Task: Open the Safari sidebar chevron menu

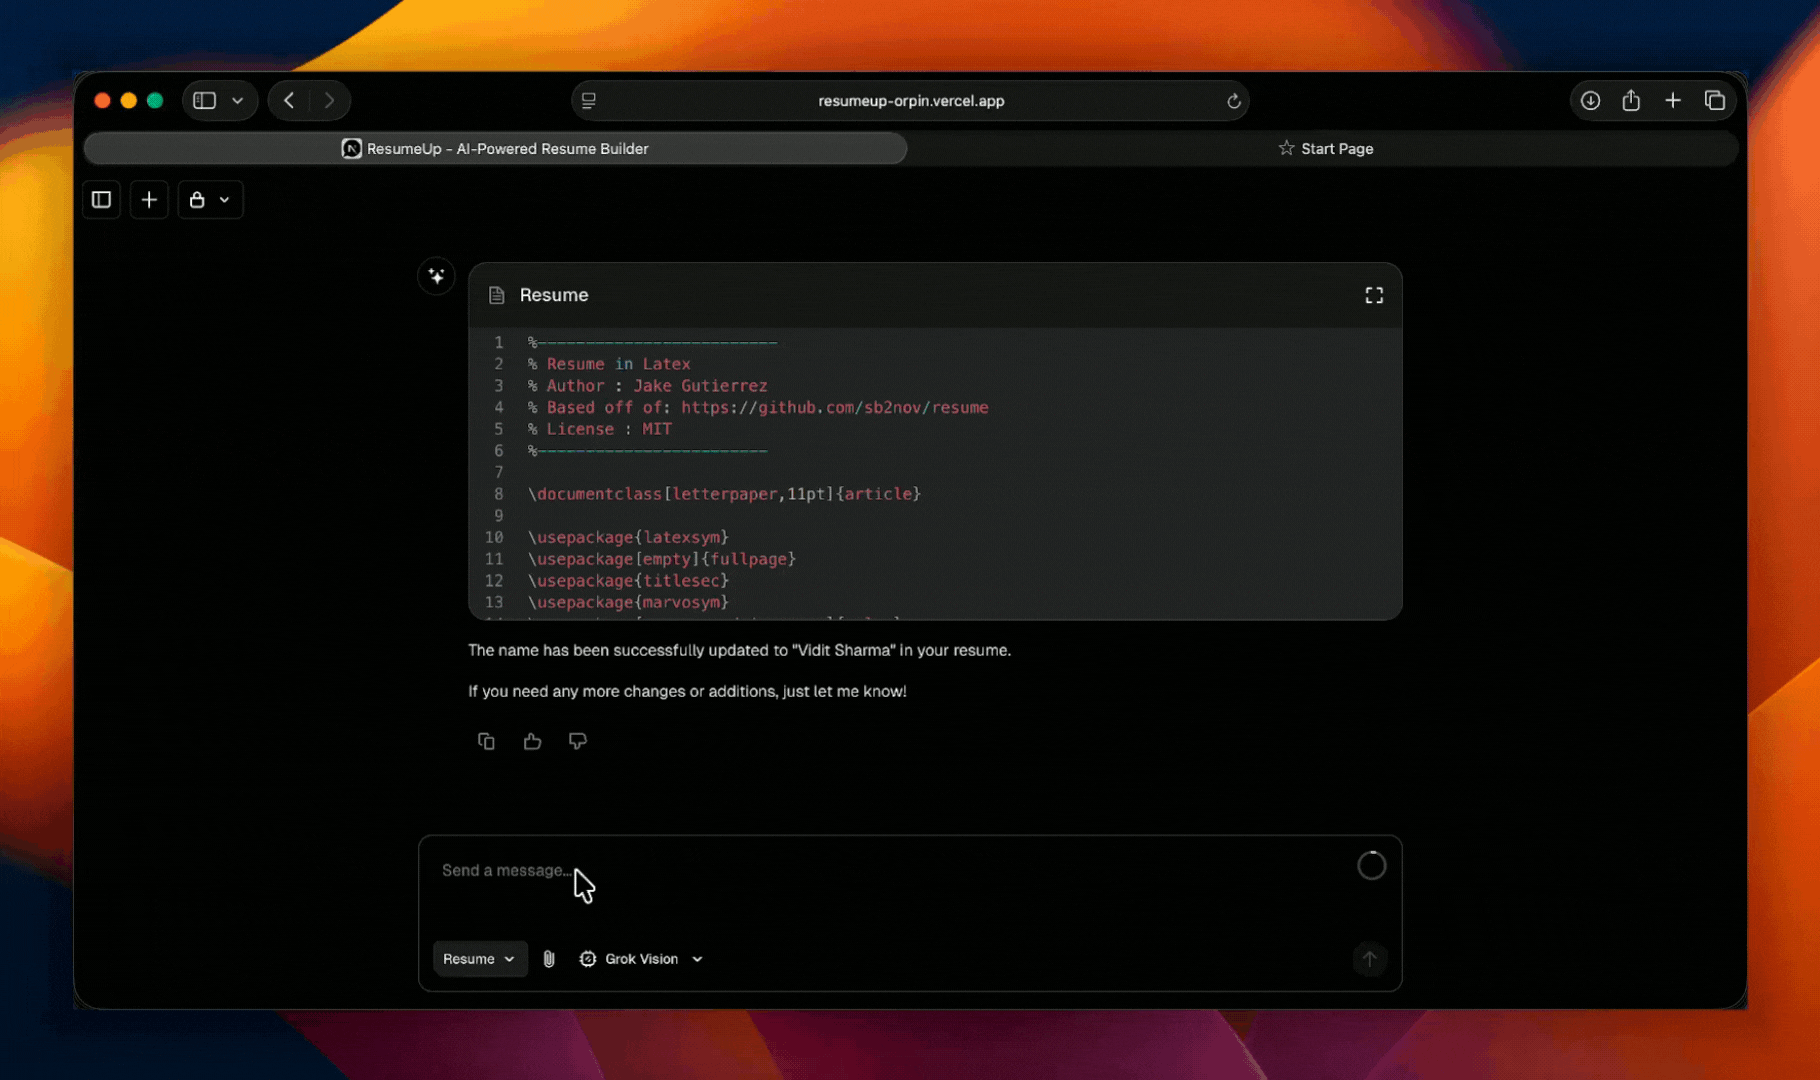Action: click(x=238, y=101)
